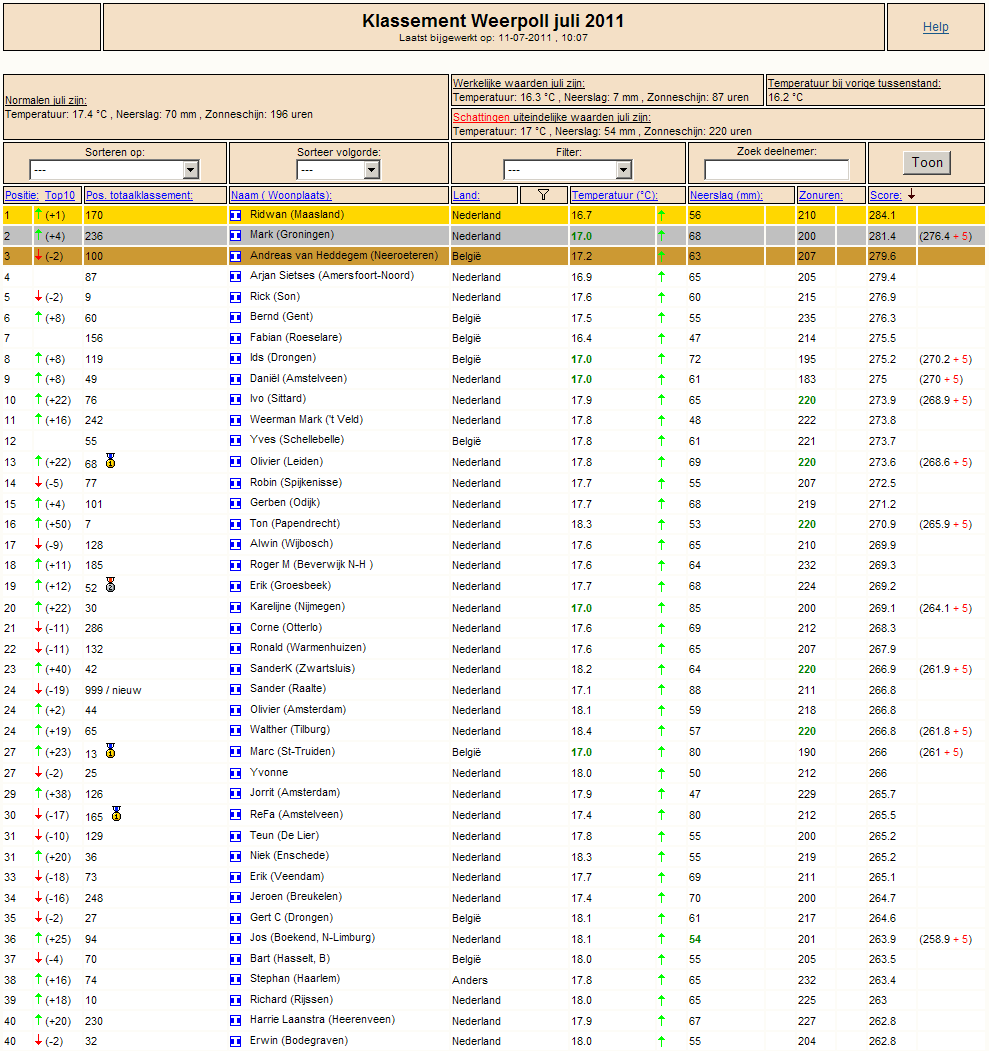Click the blue icon beside Stephan (Haarlem)
The image size is (989, 1051).
click(235, 980)
